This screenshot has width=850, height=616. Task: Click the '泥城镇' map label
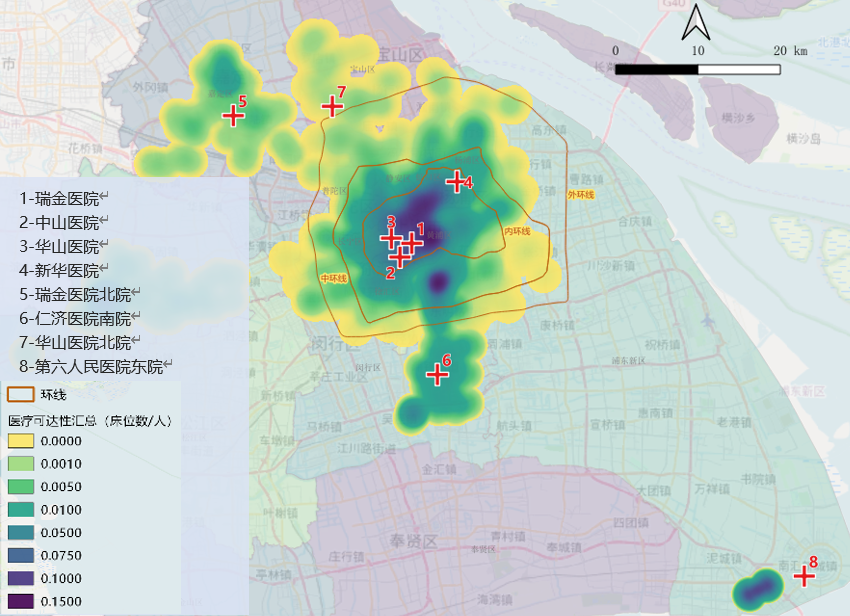point(724,558)
